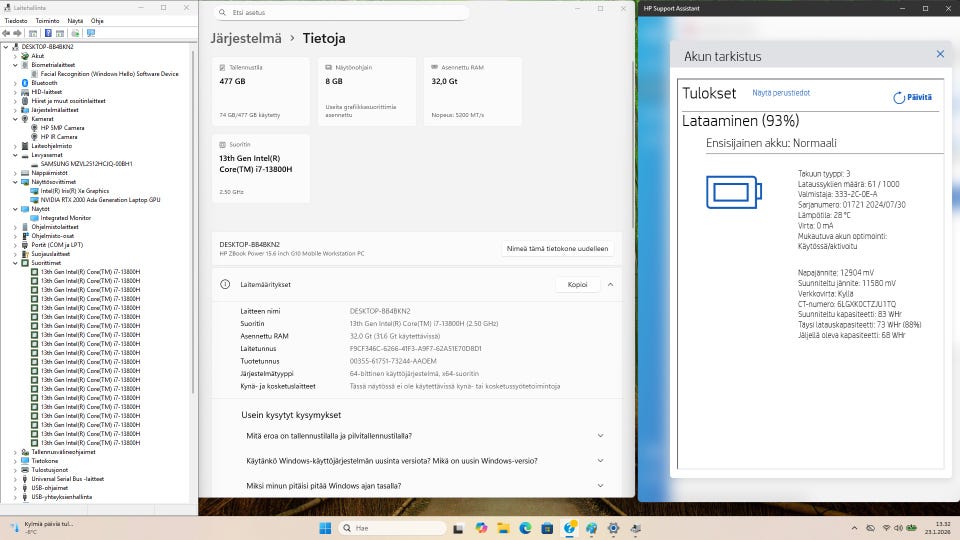This screenshot has height=540, width=960.
Task: Click the Kopioi button
Action: coord(577,285)
